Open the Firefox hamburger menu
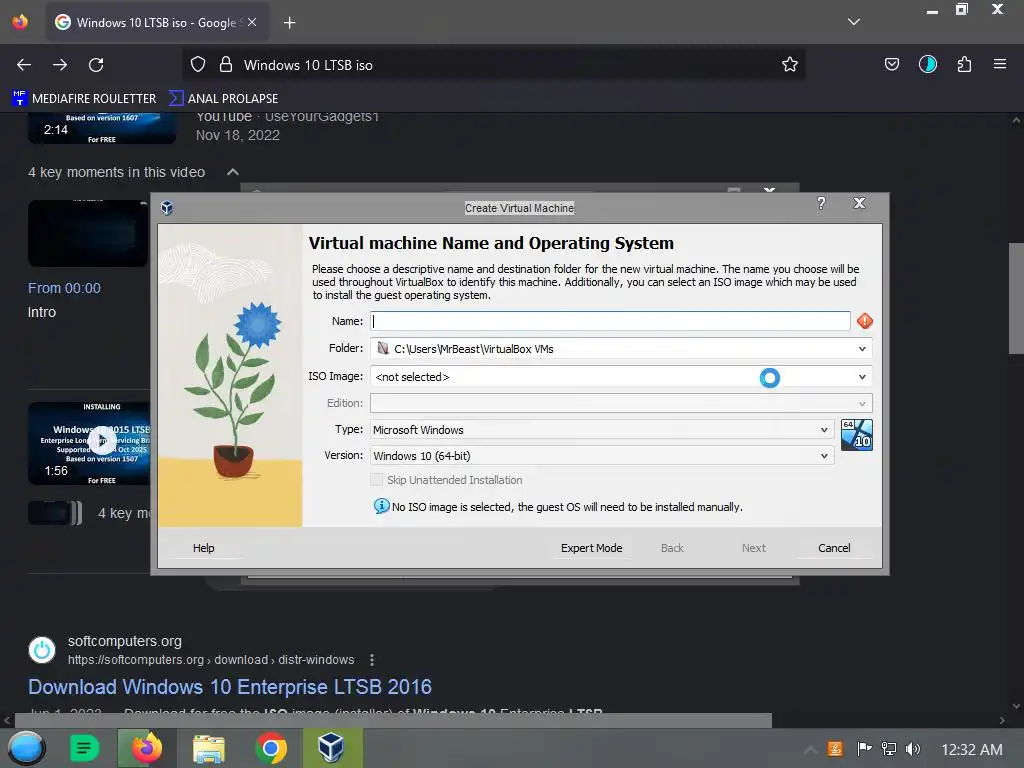Viewport: 1024px width, 768px height. coord(999,64)
